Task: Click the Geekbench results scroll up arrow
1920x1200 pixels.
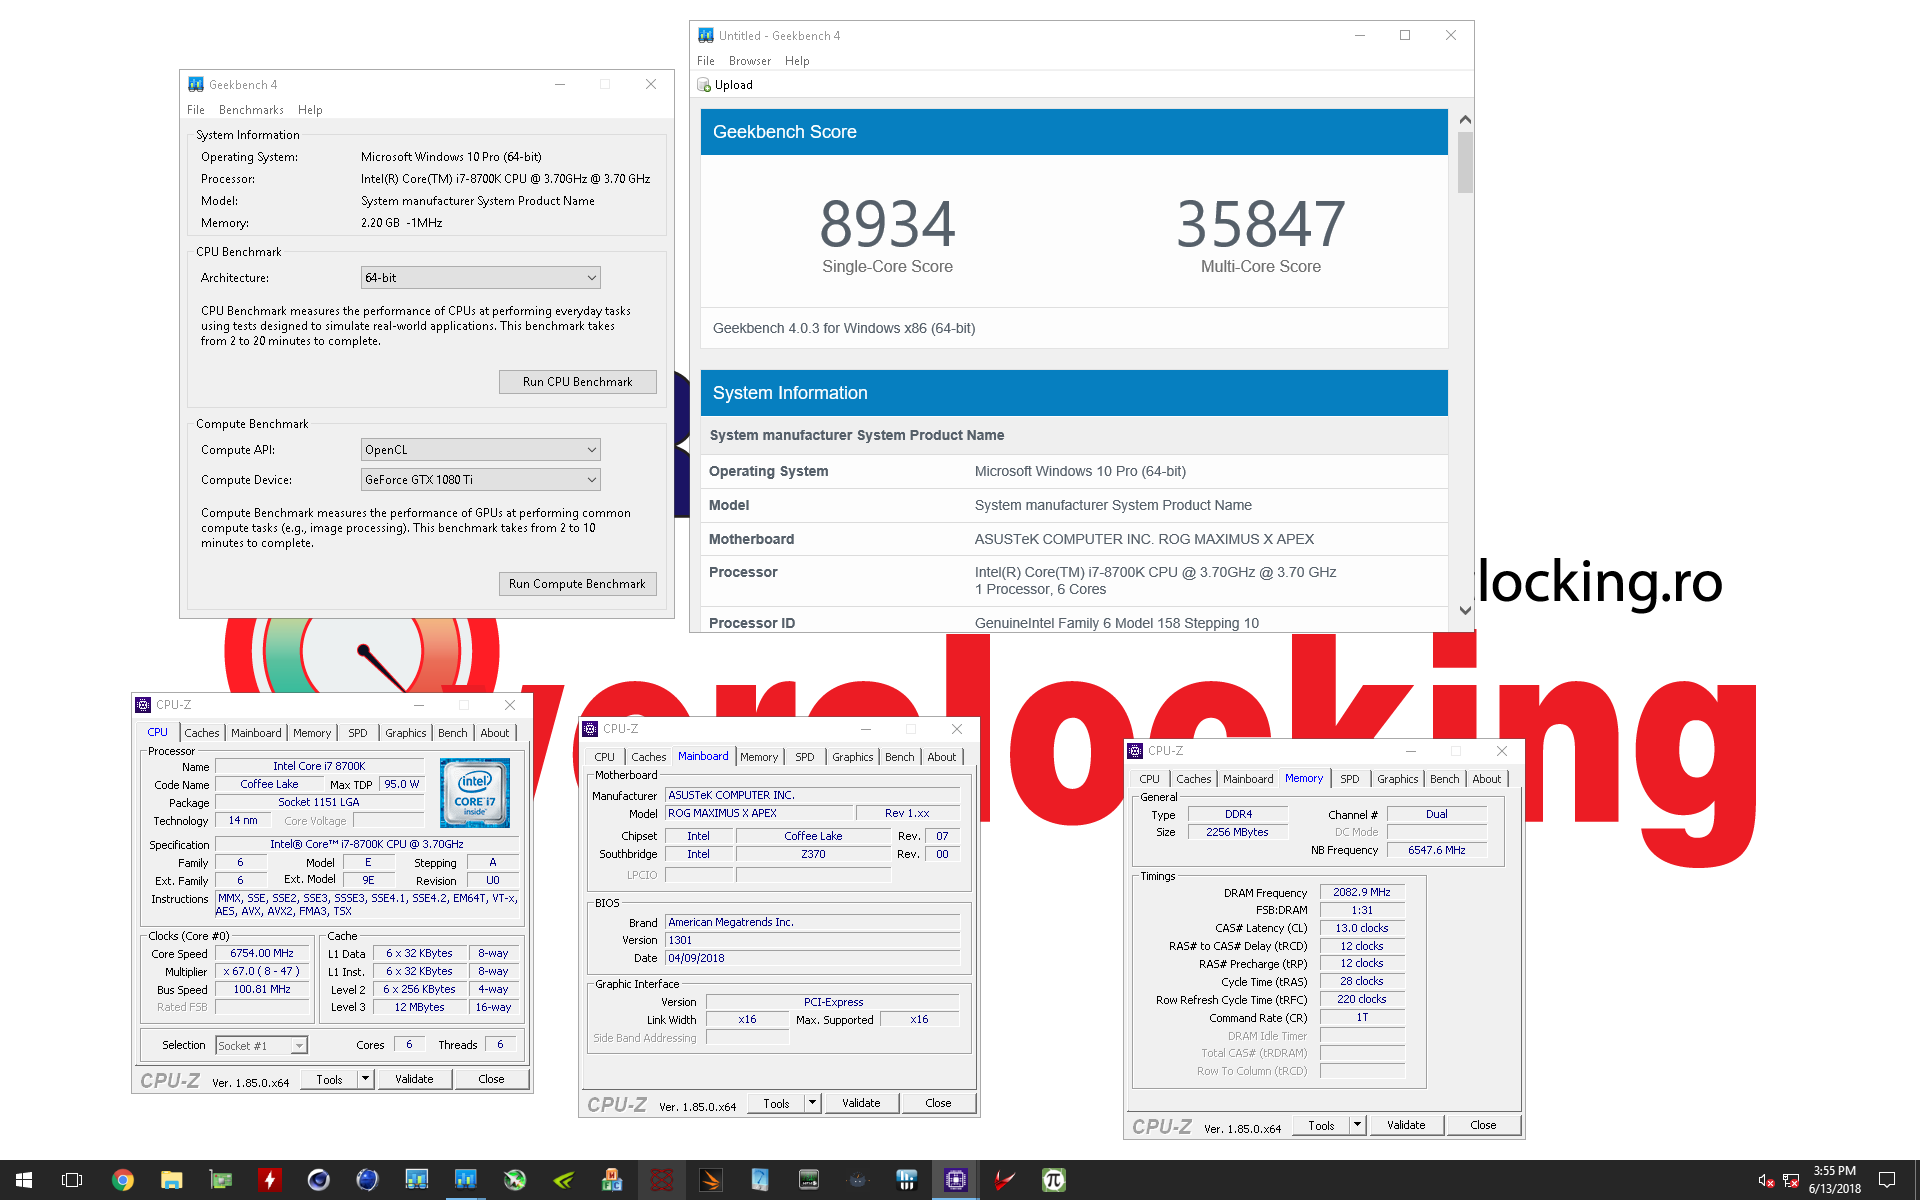Action: click(1465, 119)
